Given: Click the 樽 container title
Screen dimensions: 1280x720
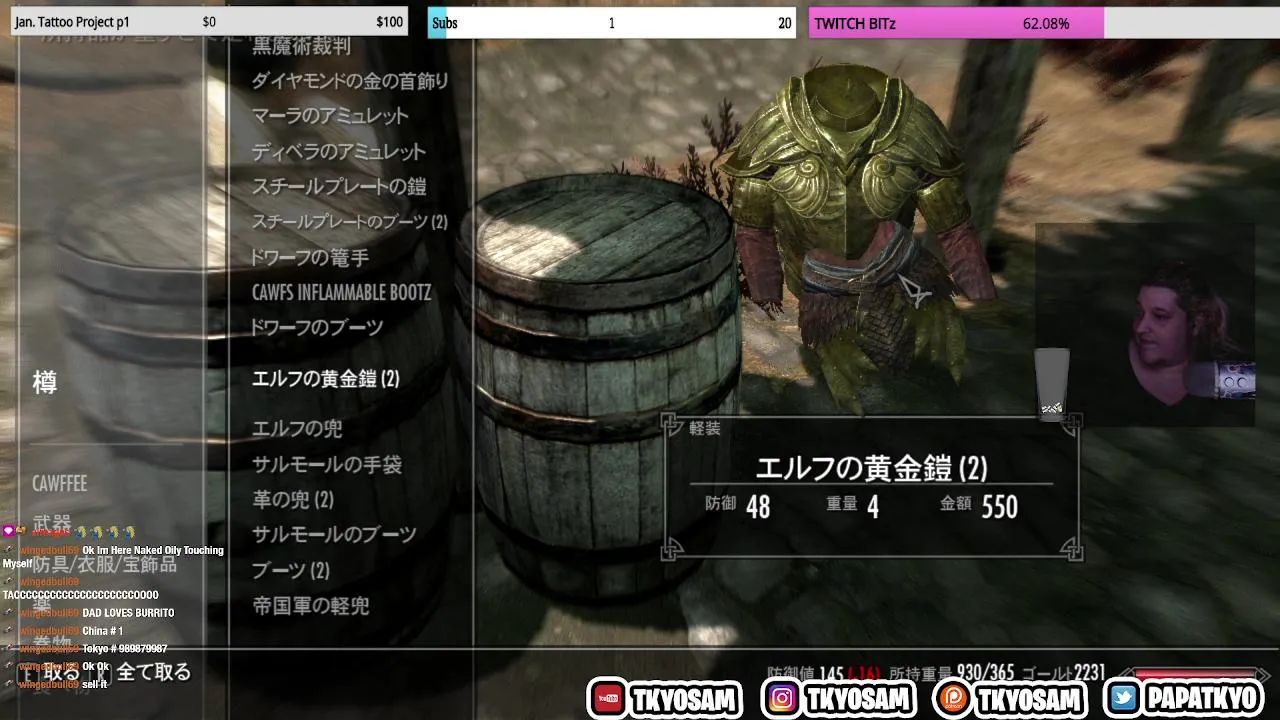Looking at the screenshot, I should [45, 382].
